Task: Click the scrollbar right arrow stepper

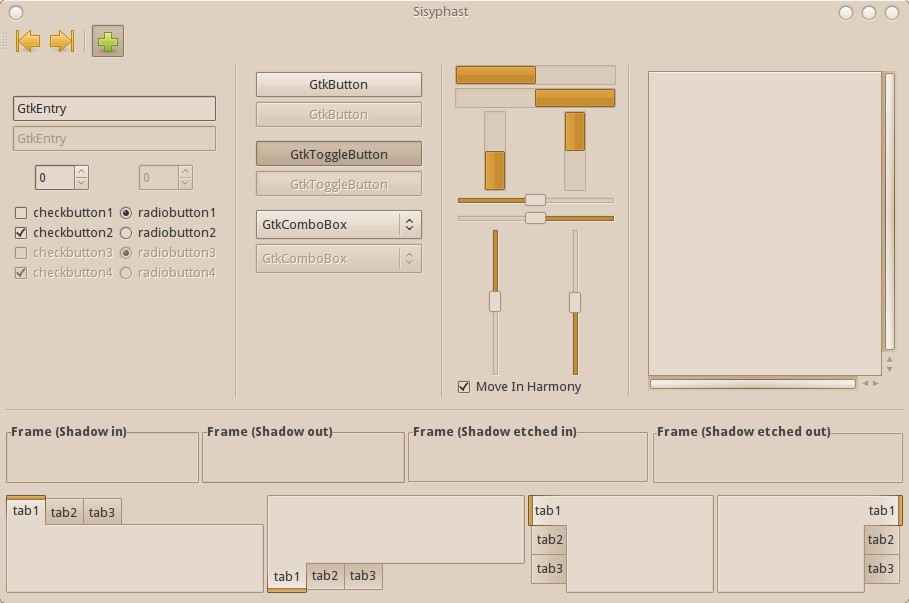Action: click(875, 384)
